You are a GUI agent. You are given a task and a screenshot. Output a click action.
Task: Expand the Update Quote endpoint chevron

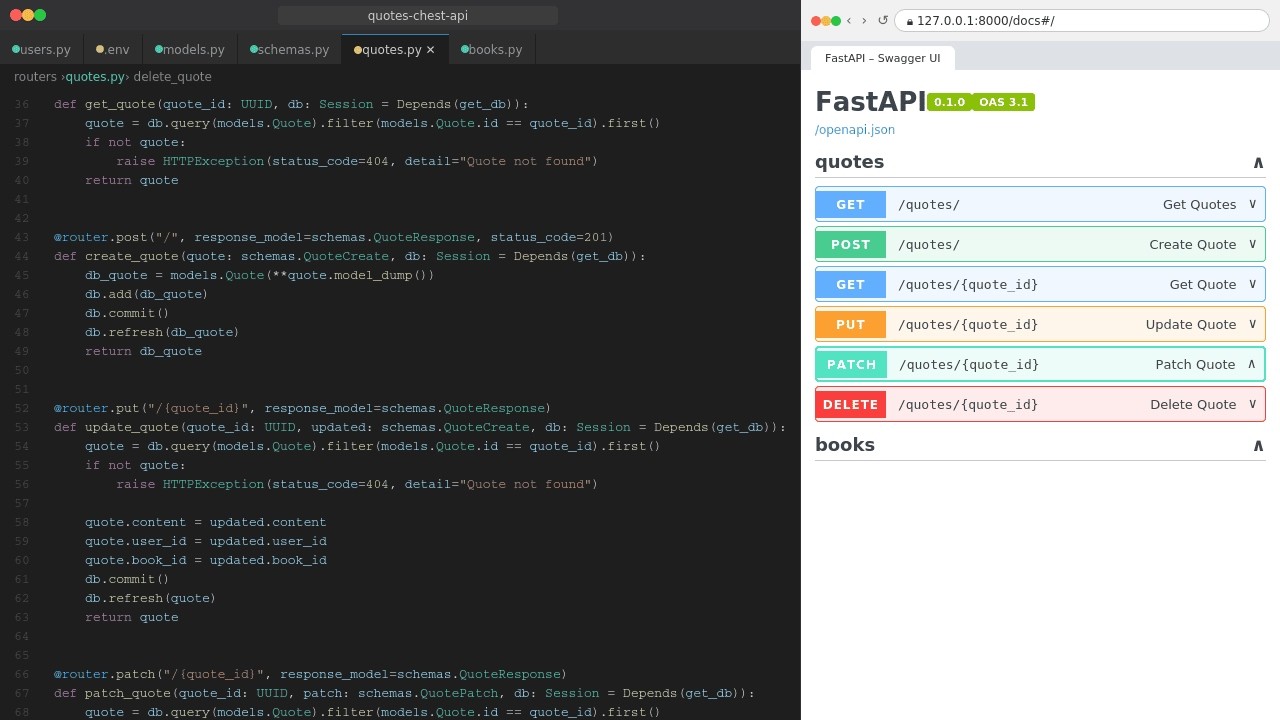(x=1252, y=324)
